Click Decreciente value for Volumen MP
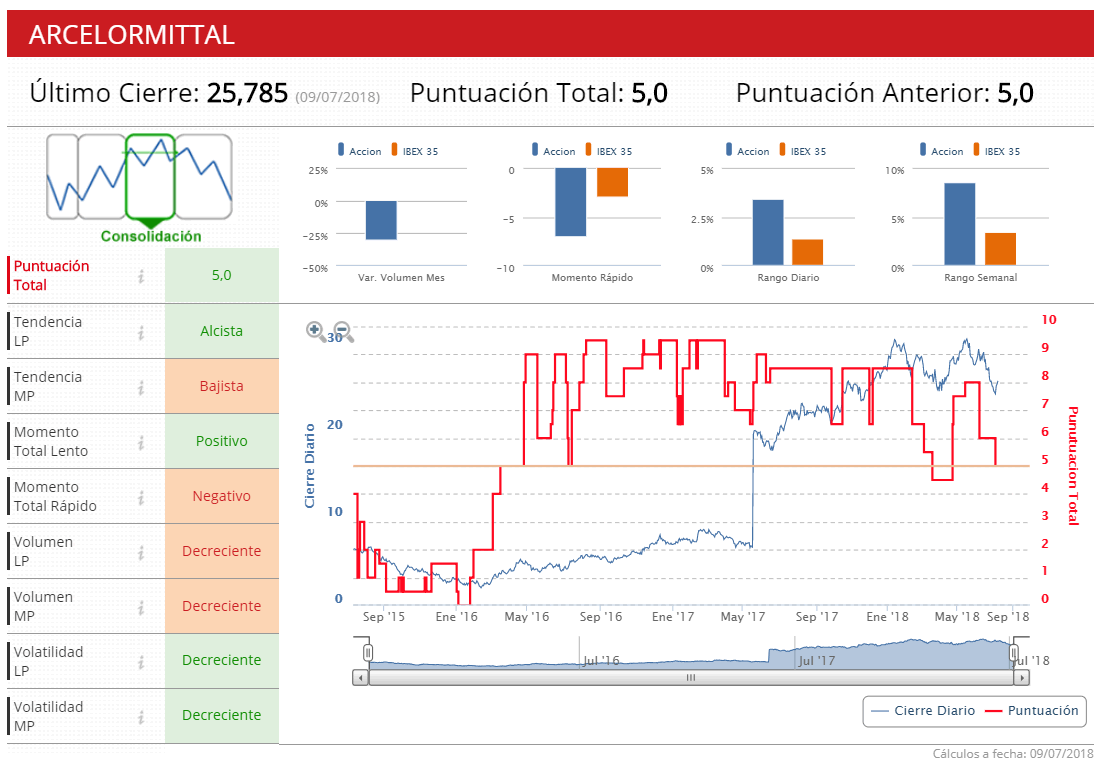The width and height of the screenshot is (1106, 767). [221, 606]
